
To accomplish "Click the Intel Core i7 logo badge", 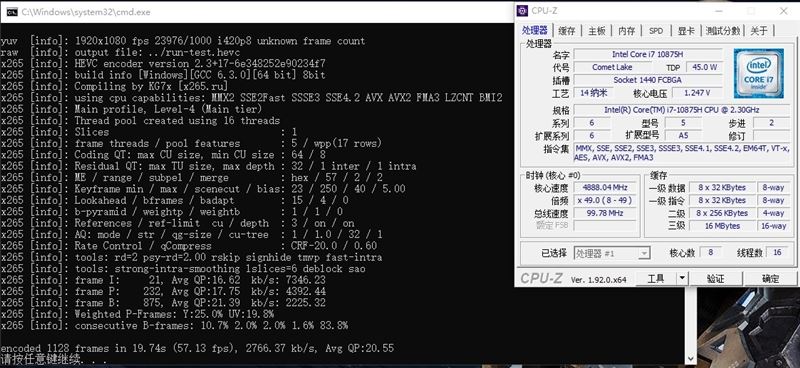I will [758, 73].
